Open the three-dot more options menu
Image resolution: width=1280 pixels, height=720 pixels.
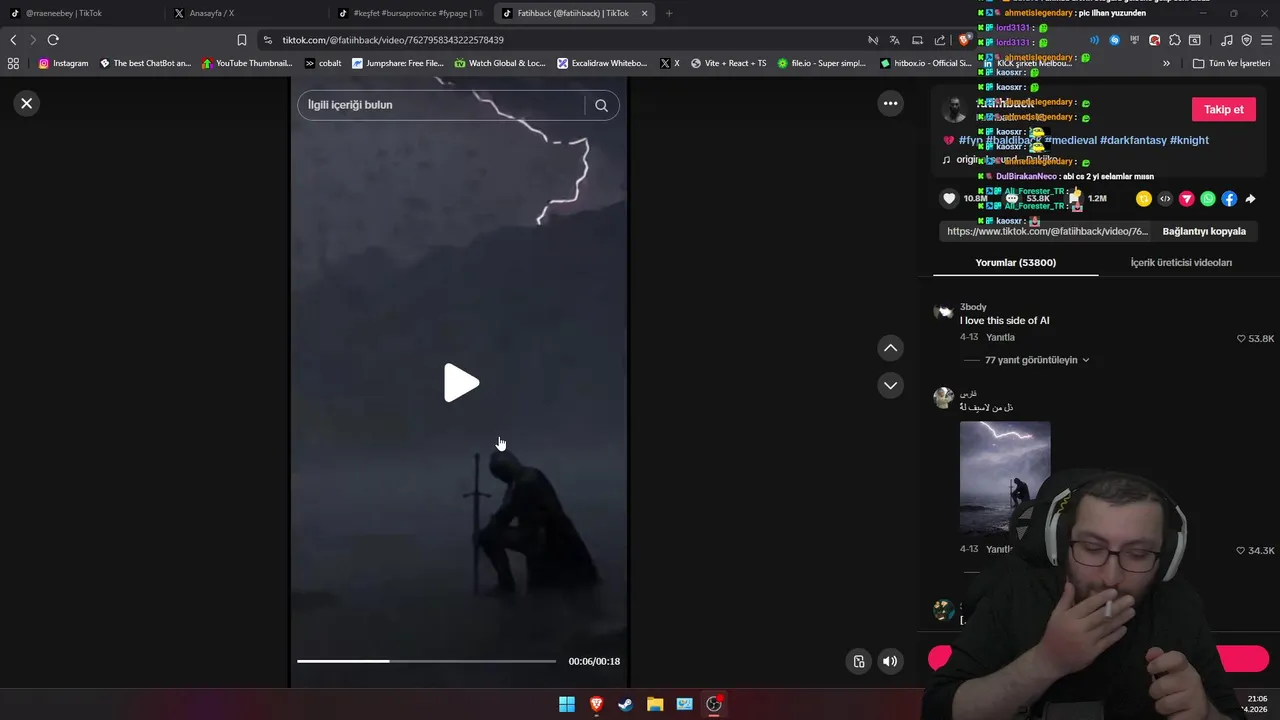890,103
